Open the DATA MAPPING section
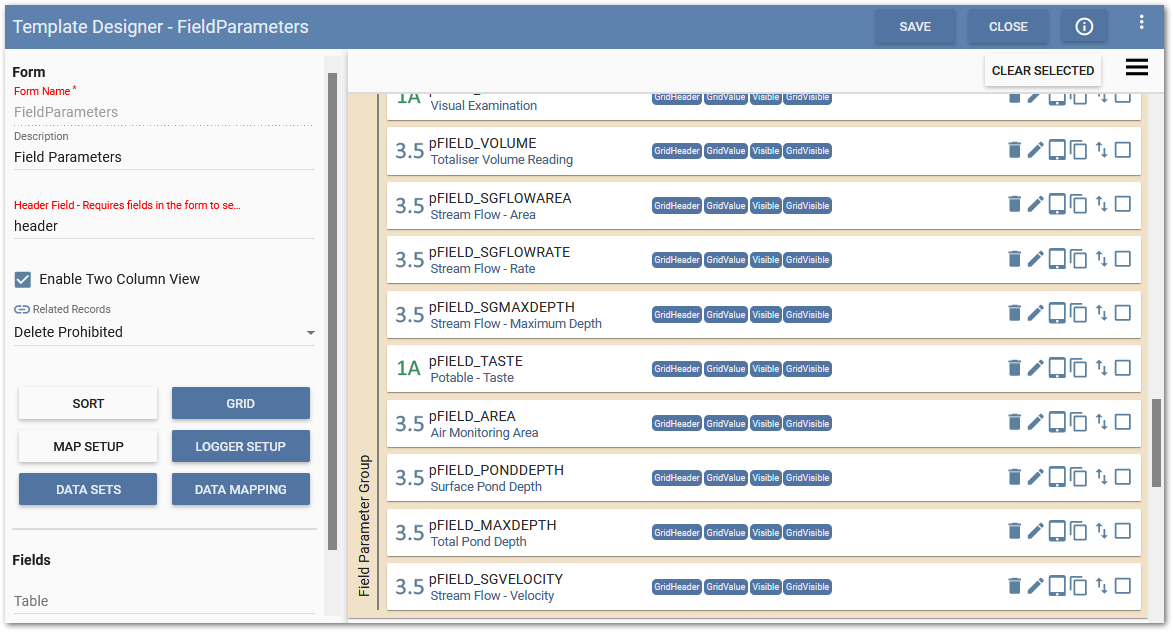Viewport: 1173px width, 632px height. click(240, 489)
